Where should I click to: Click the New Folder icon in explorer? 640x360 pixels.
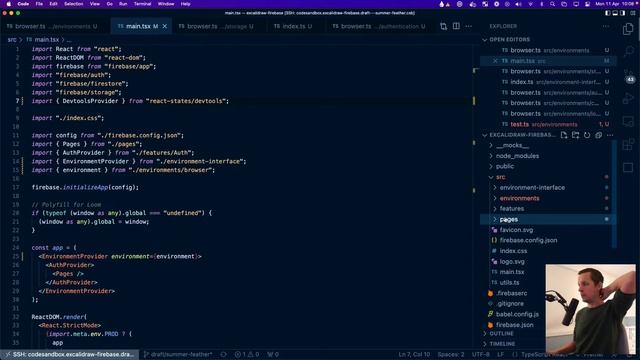[x=576, y=135]
